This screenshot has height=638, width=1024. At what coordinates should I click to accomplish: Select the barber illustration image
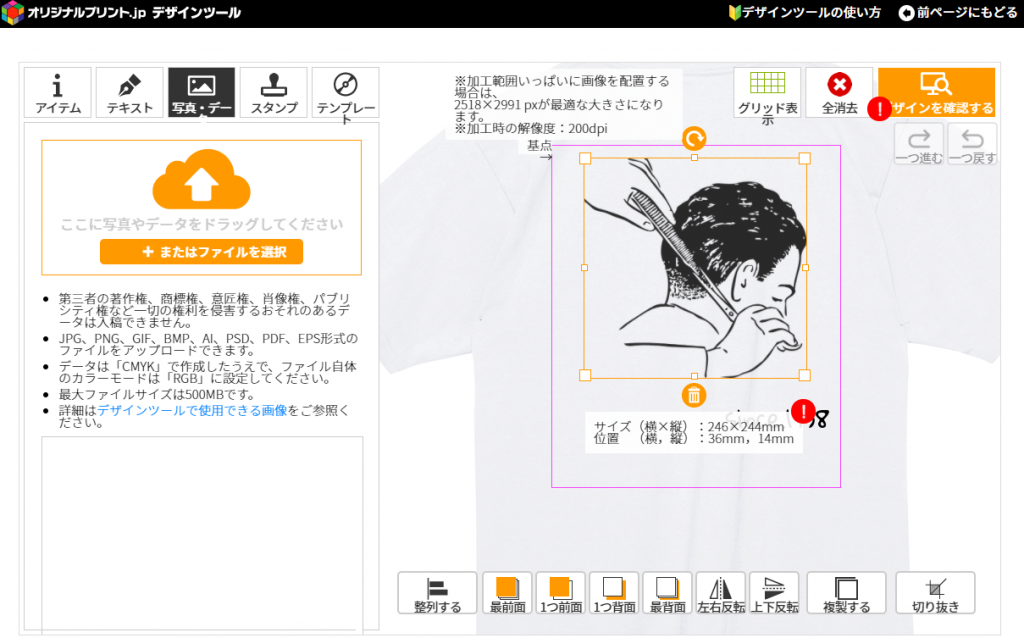[695, 267]
